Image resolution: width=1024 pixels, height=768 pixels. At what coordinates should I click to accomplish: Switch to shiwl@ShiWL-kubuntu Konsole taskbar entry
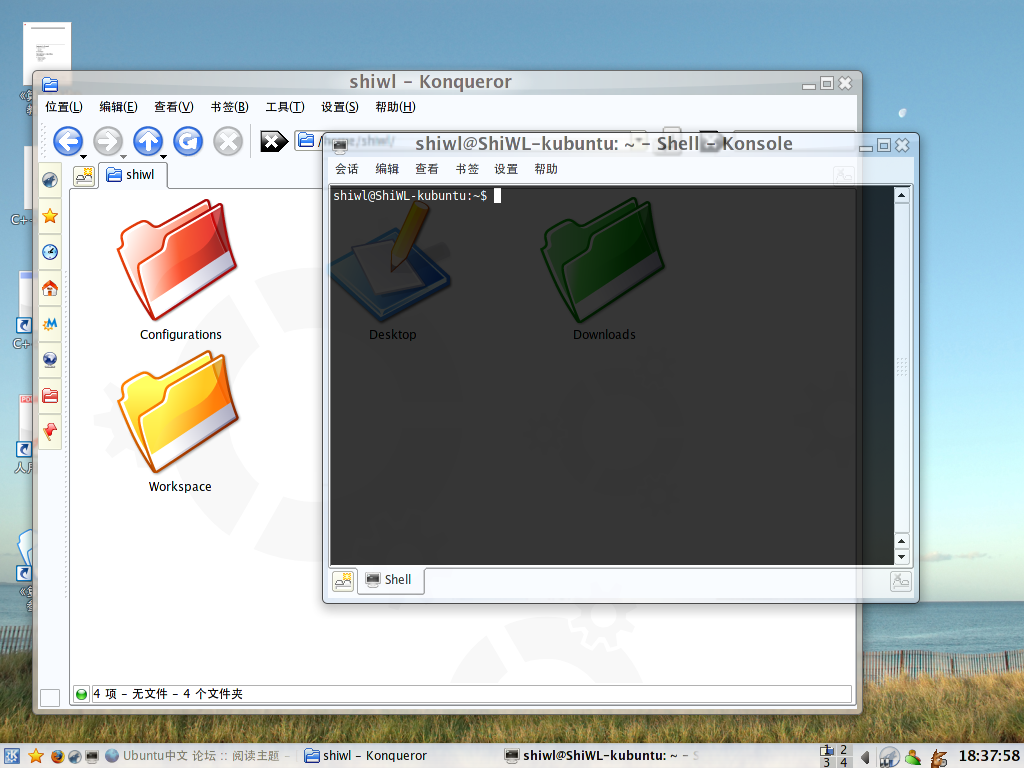(601, 756)
